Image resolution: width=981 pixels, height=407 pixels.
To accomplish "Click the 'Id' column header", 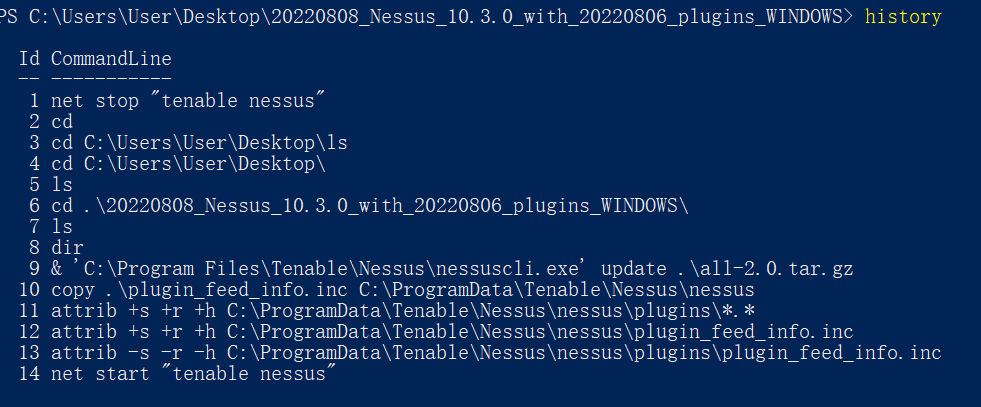I will [29, 59].
